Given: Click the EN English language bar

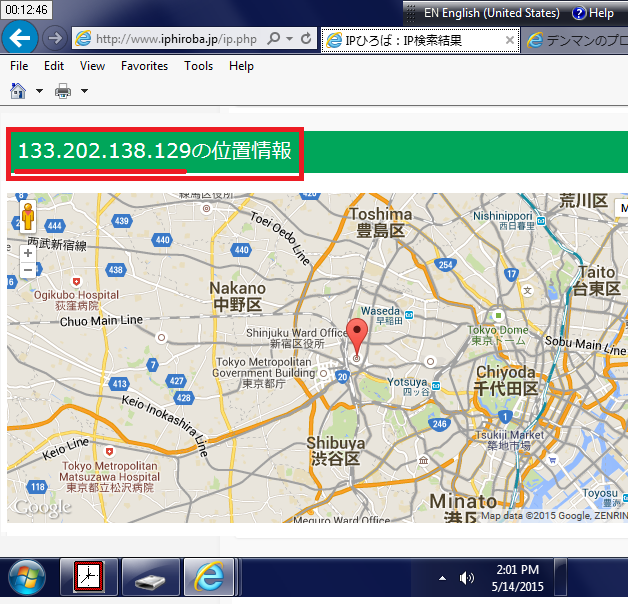Looking at the screenshot, I should (x=491, y=13).
